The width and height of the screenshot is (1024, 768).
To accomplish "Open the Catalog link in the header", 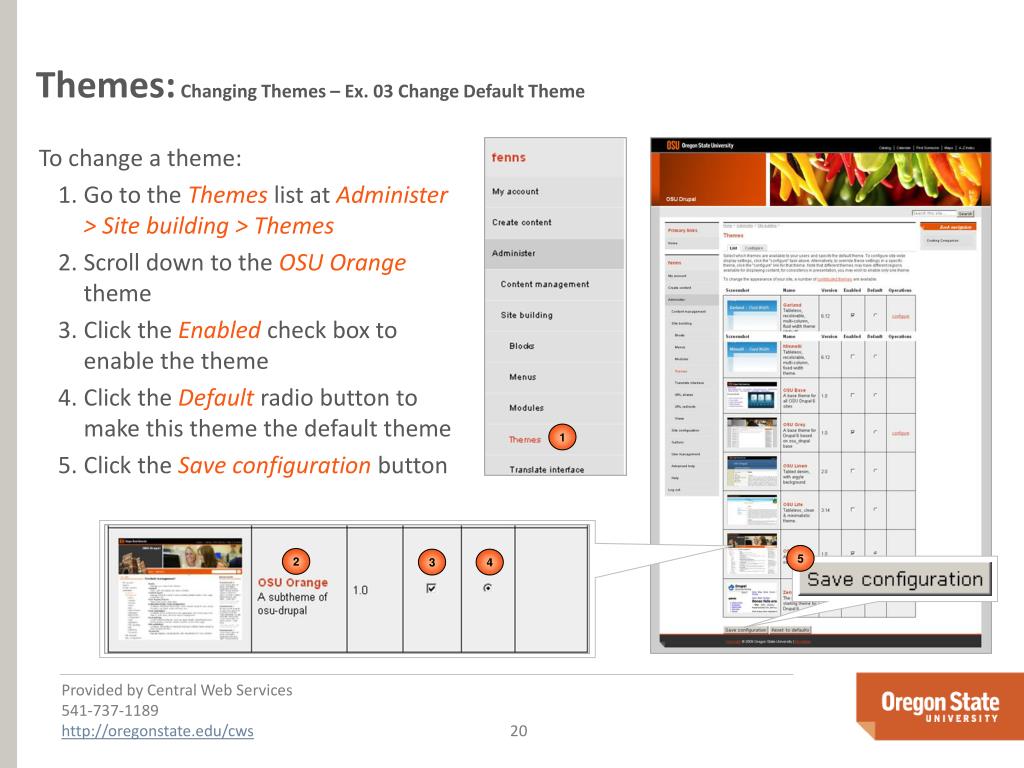I will tap(885, 148).
